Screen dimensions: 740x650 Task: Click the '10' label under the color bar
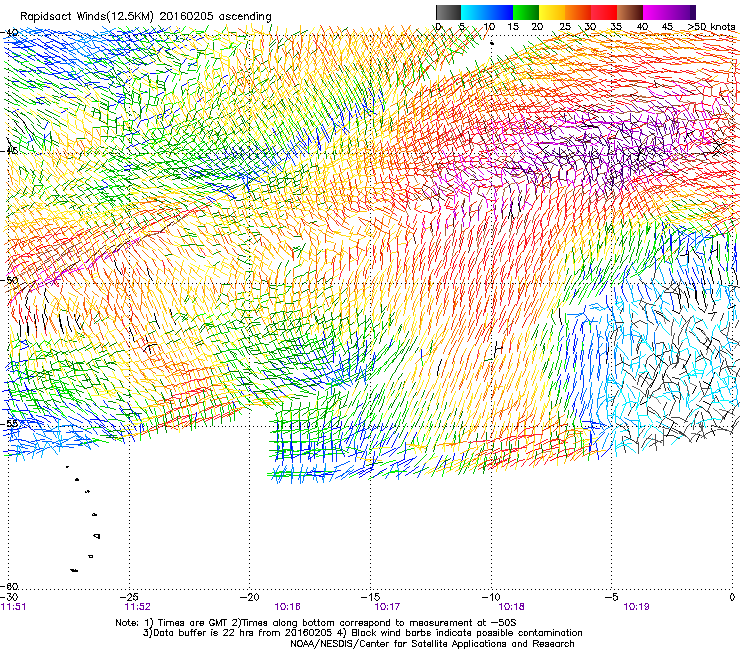coord(489,27)
